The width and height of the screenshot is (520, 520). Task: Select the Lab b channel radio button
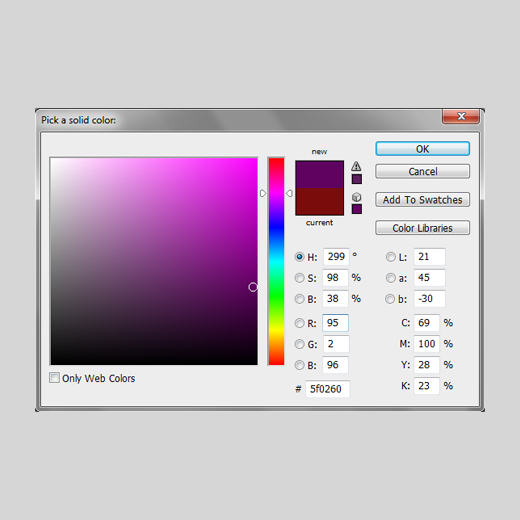tap(390, 299)
